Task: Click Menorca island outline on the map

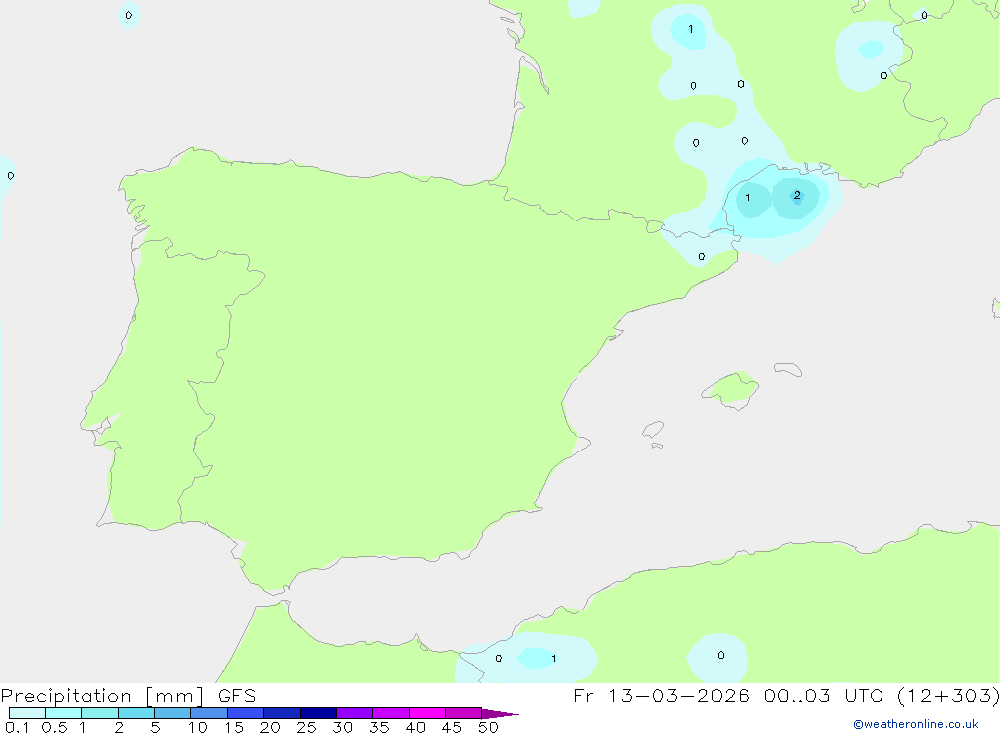Action: pos(788,369)
